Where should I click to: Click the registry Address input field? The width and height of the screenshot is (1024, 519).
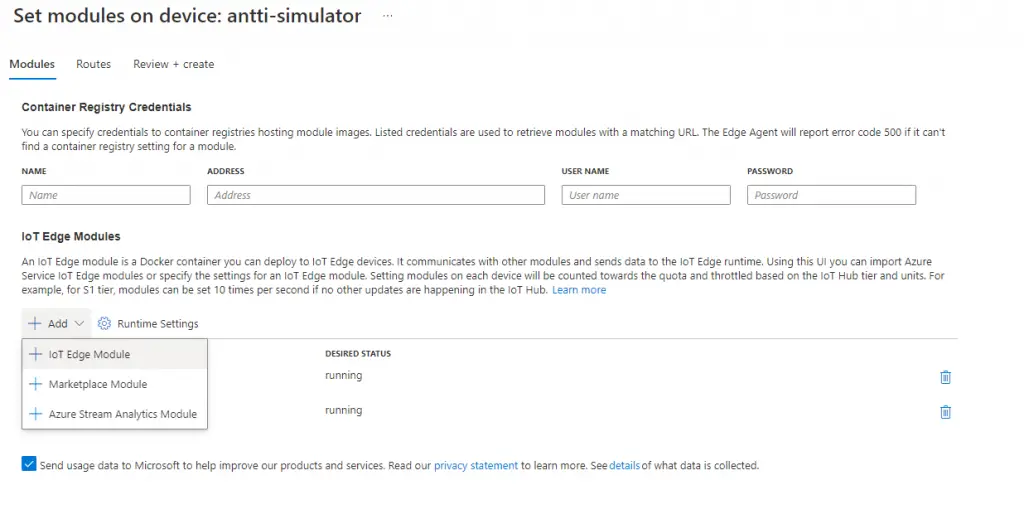pyautogui.click(x=376, y=195)
